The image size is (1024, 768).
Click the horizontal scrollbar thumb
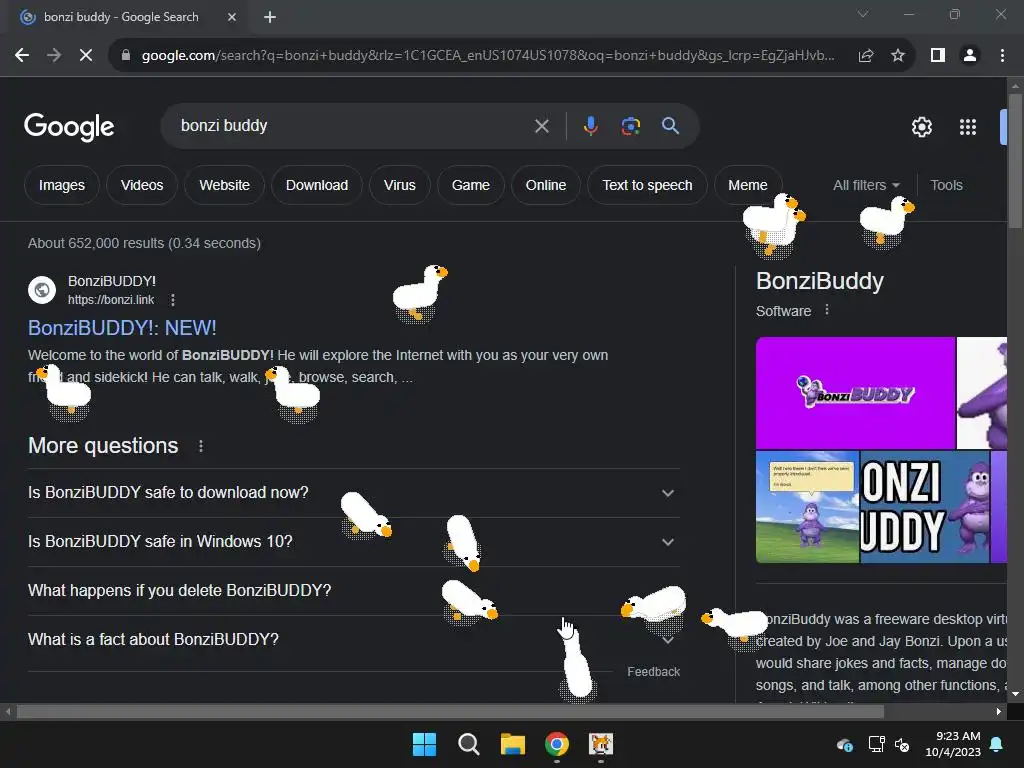(450, 711)
